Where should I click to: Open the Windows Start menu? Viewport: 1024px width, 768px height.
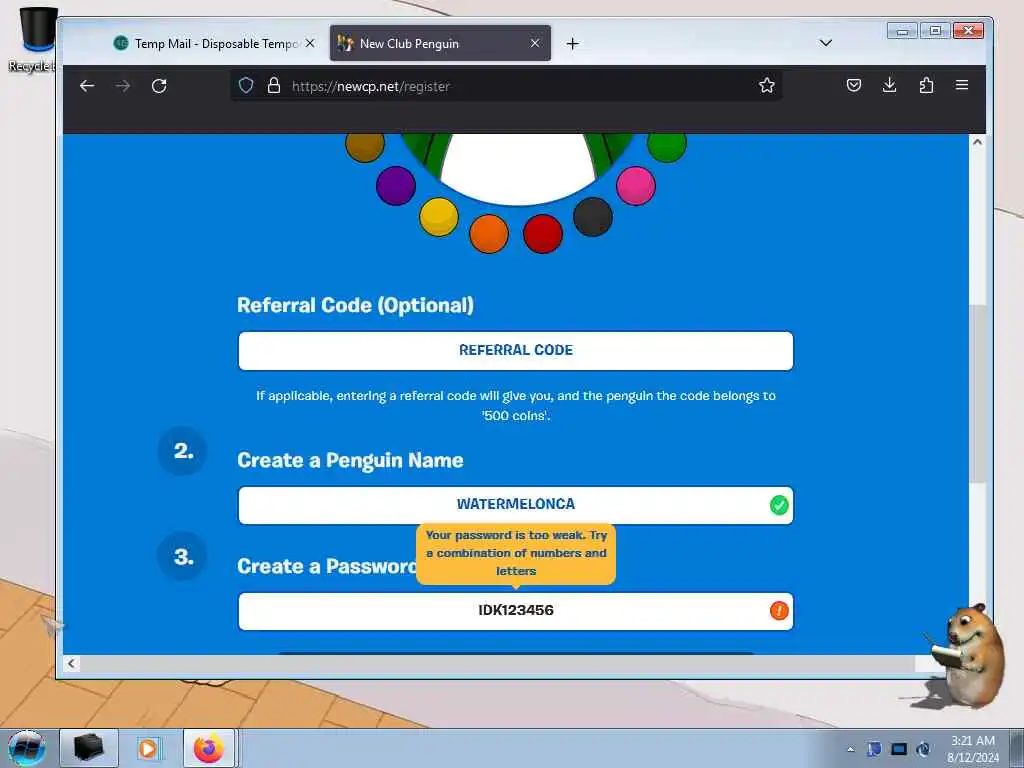pyautogui.click(x=27, y=748)
